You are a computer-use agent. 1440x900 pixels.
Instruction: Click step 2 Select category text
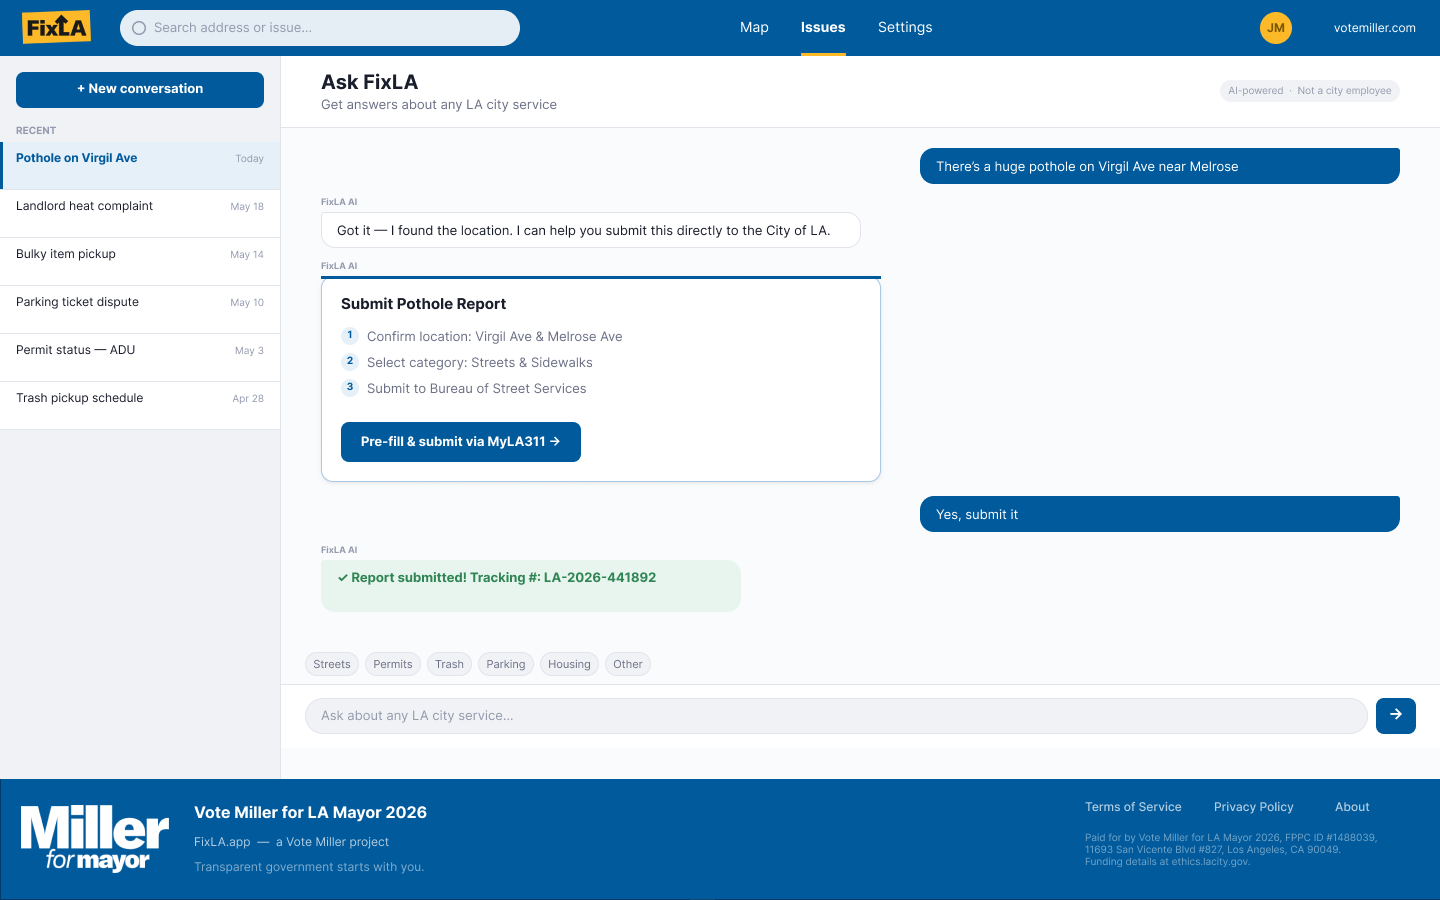[480, 363]
